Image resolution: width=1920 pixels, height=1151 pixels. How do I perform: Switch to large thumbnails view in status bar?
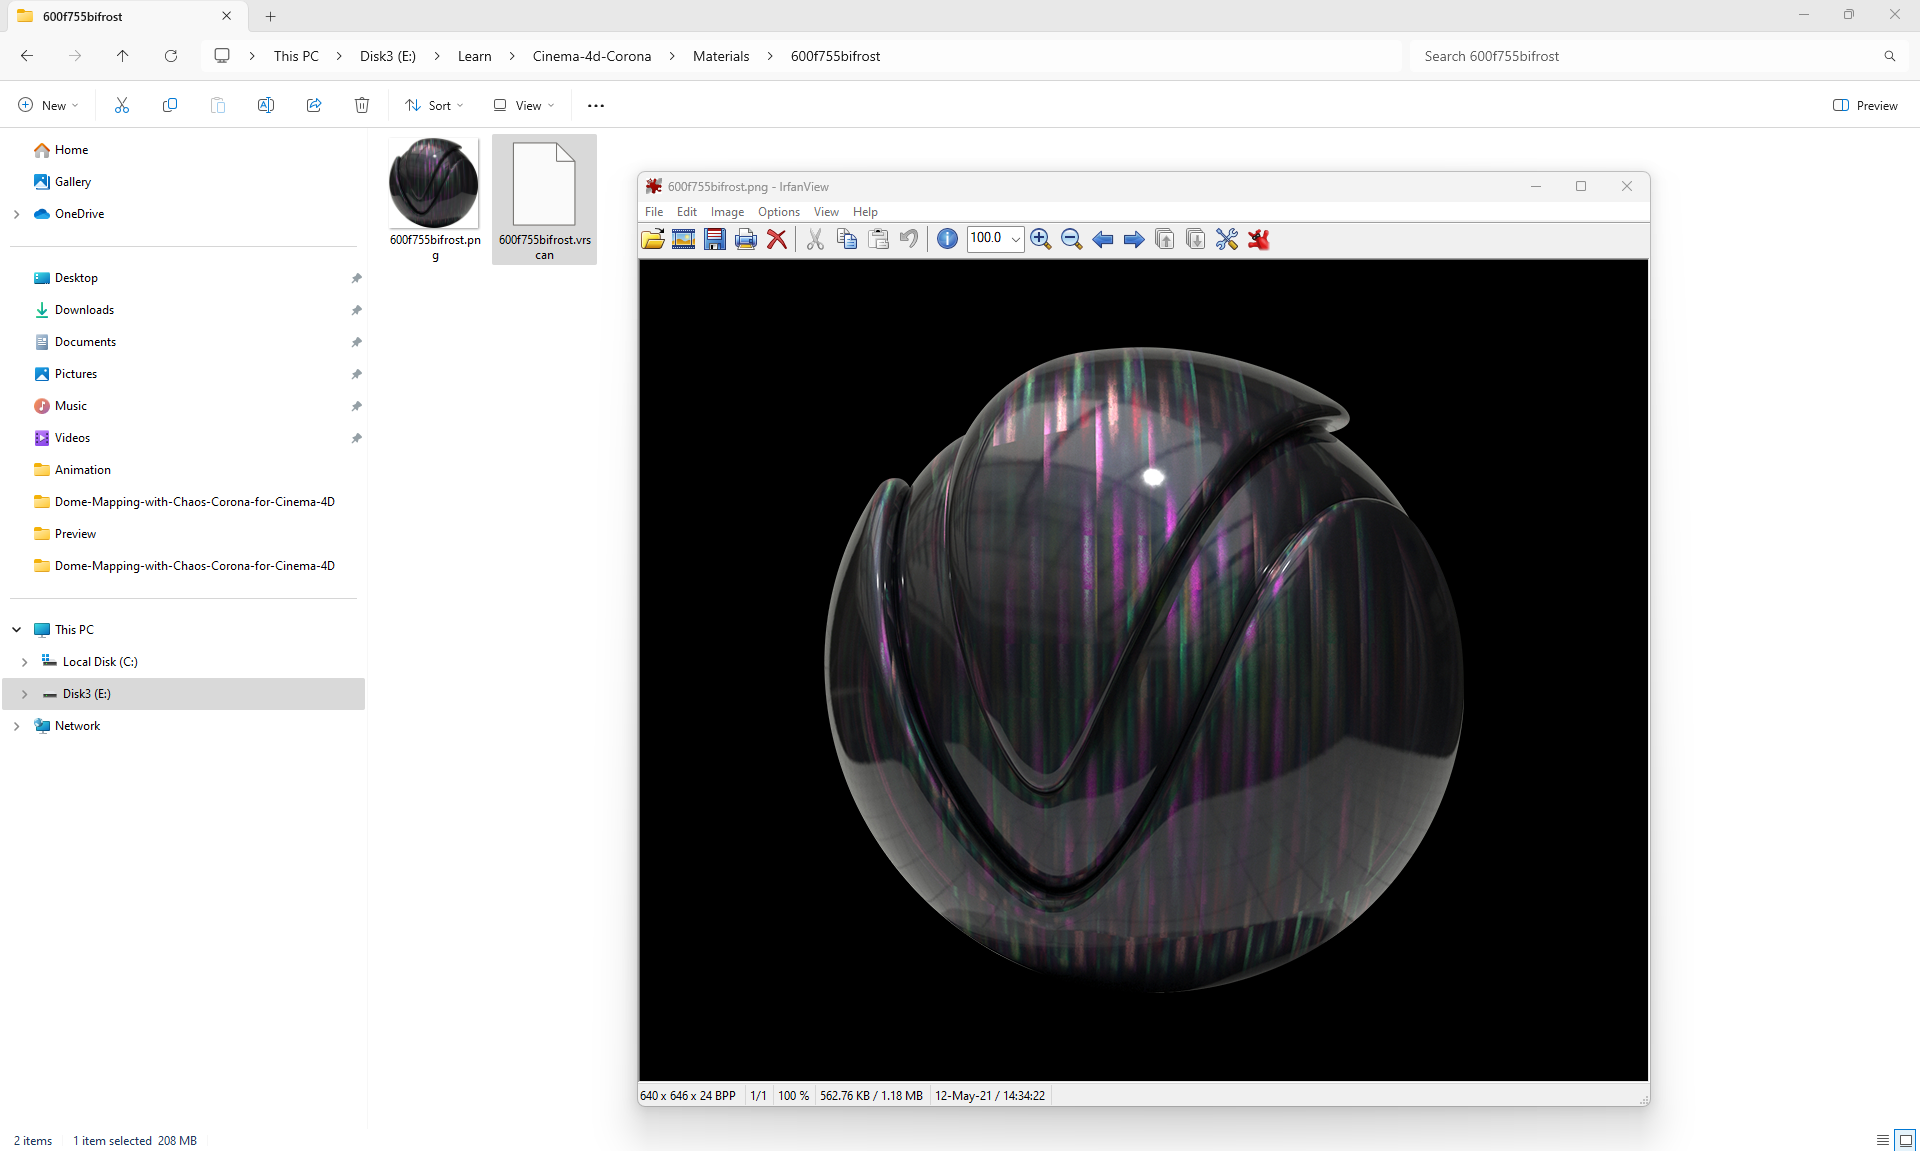point(1906,1140)
